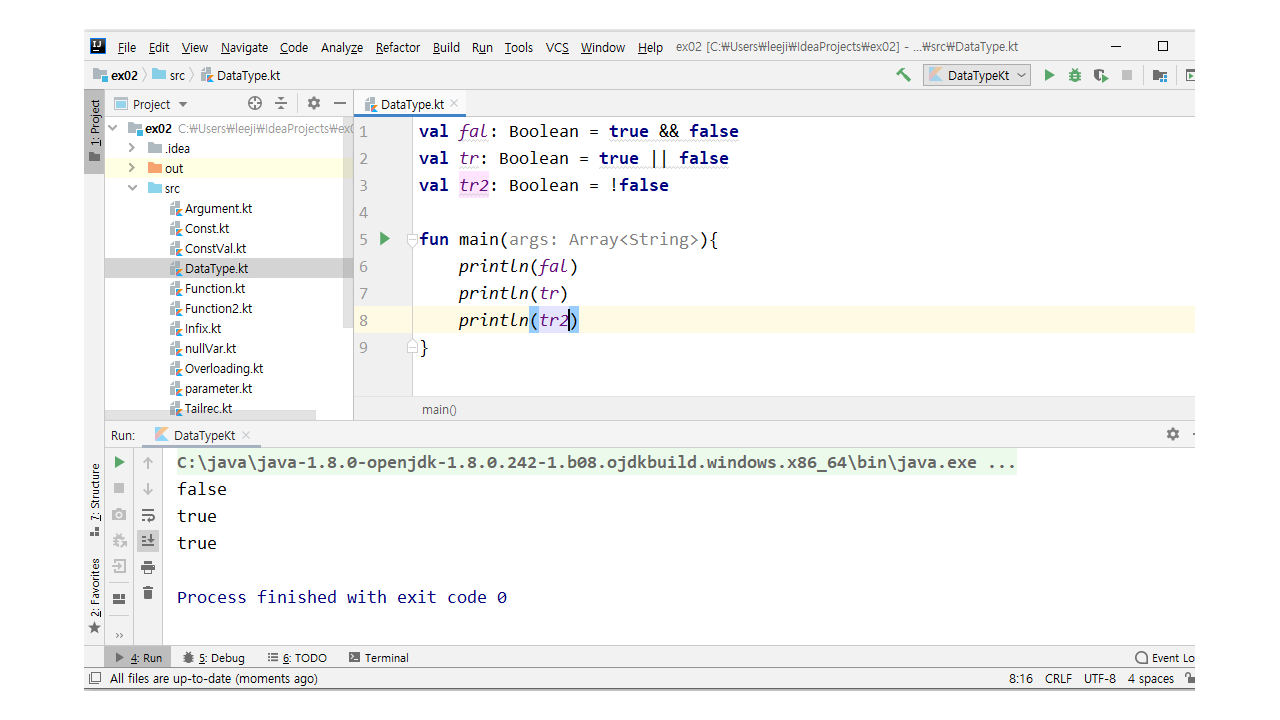The image size is (1280, 720).
Task: Toggle Scroll to End in Run console
Action: 148,541
